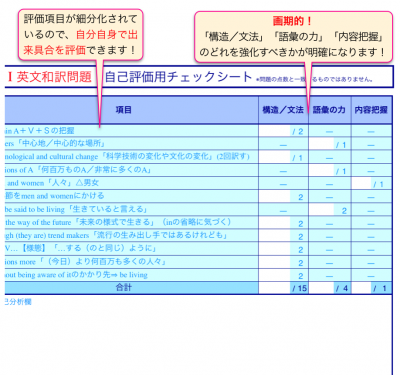Click score field for men and womenにかける row
Viewport: 400px width, 375px height.
tap(275, 196)
